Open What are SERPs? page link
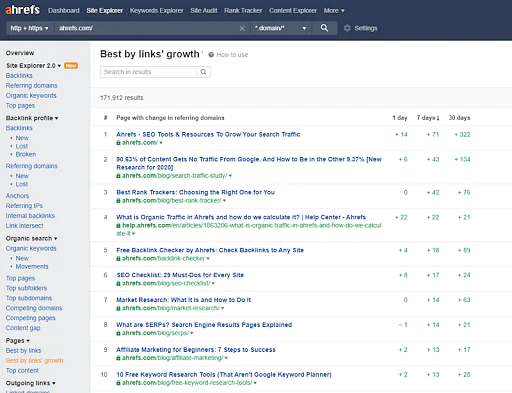Image resolution: width=512 pixels, height=393 pixels. (204, 325)
